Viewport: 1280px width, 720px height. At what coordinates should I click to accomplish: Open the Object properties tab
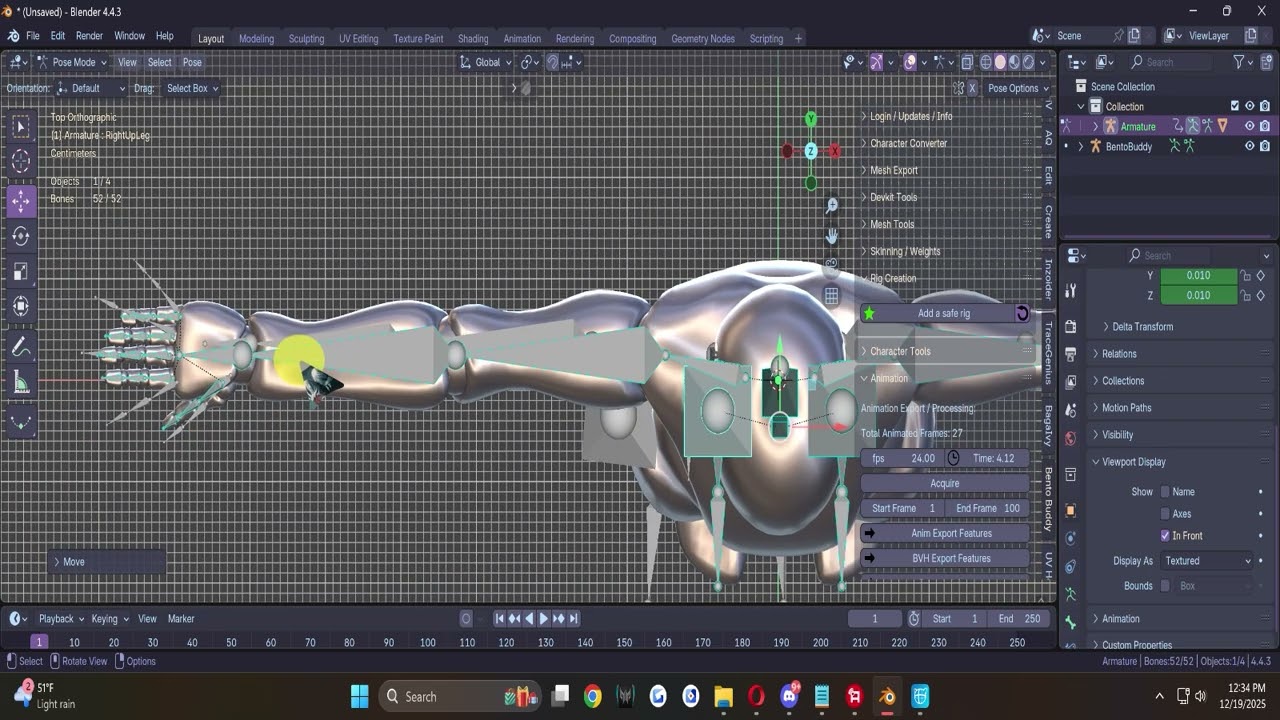click(x=1070, y=510)
